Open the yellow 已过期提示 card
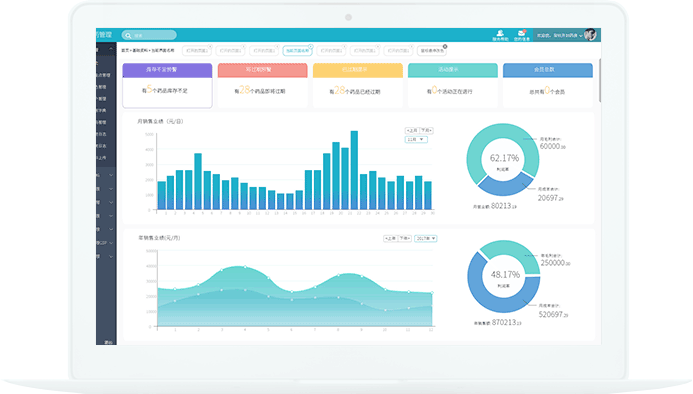 coord(358,85)
